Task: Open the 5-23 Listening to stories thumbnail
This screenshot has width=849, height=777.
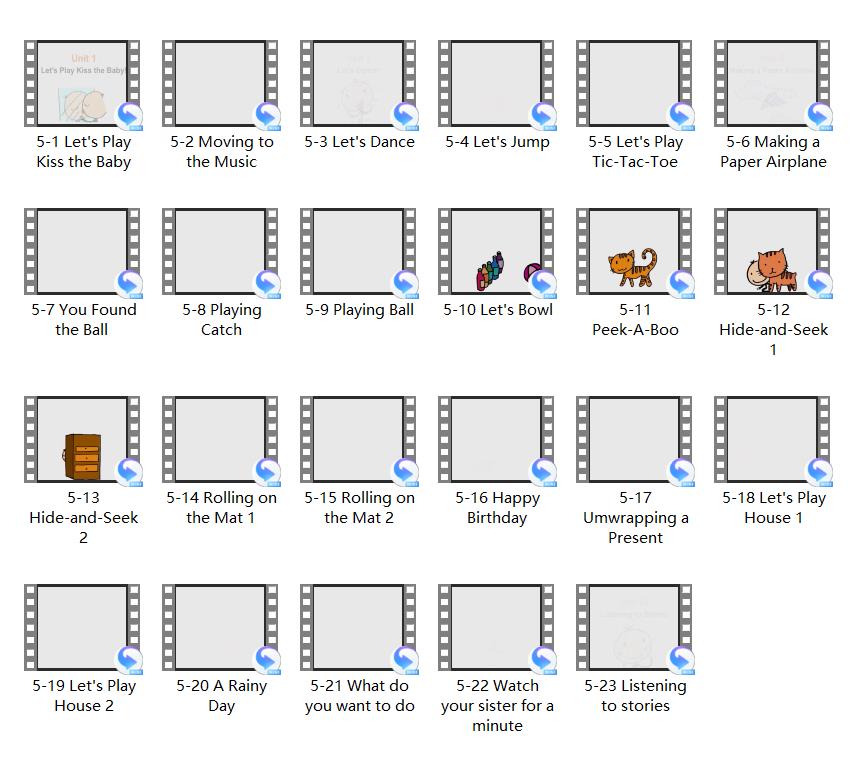Action: click(x=635, y=629)
